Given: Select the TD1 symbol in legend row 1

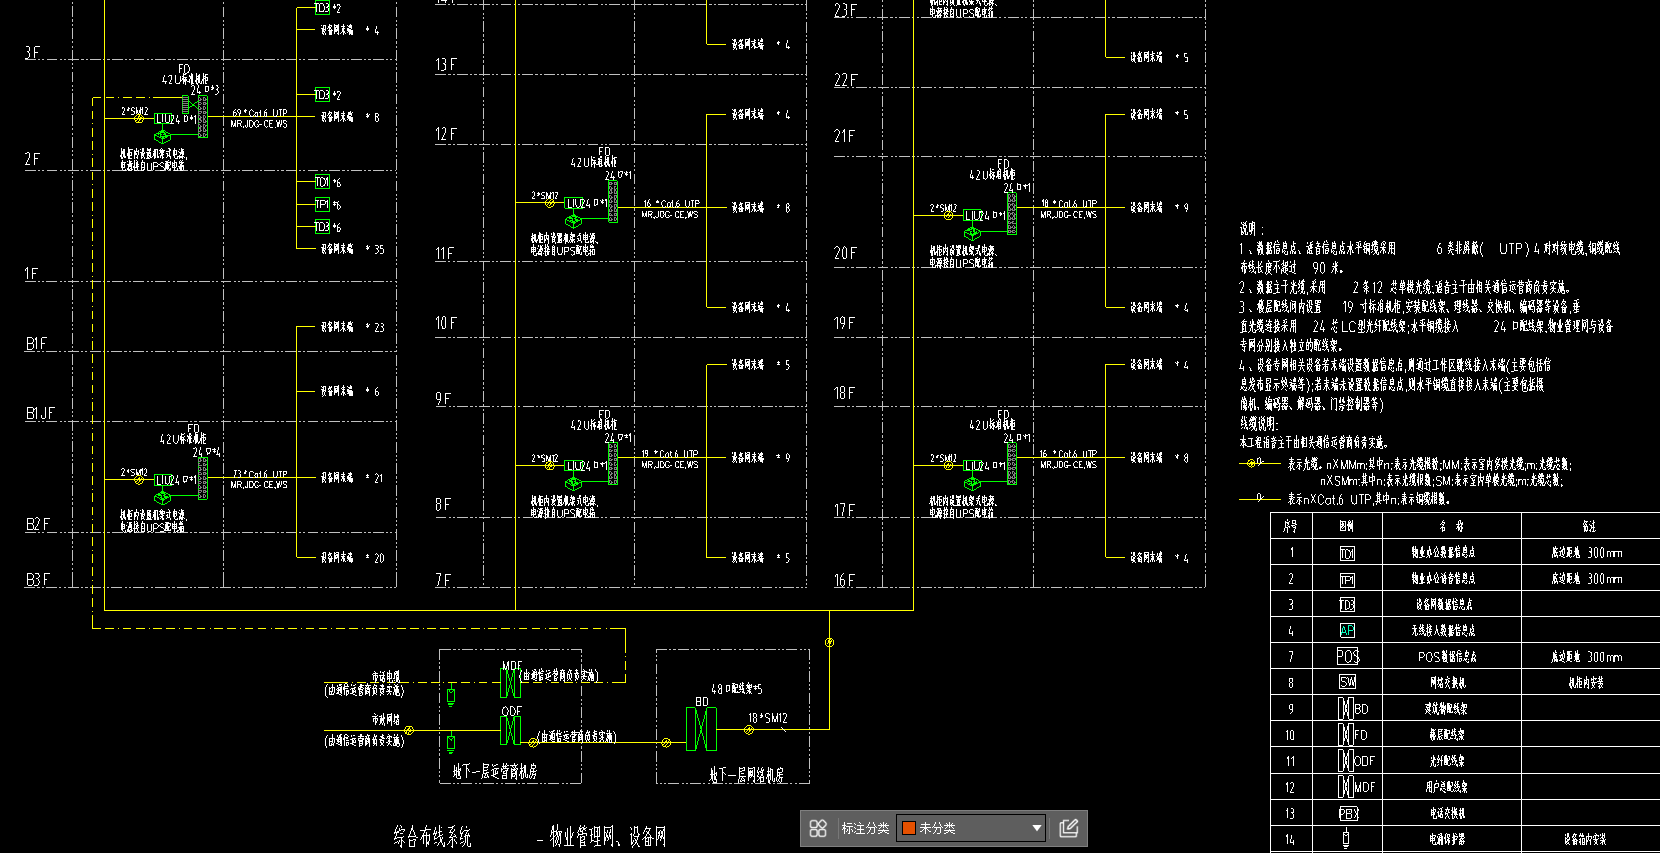Looking at the screenshot, I should (x=1347, y=553).
